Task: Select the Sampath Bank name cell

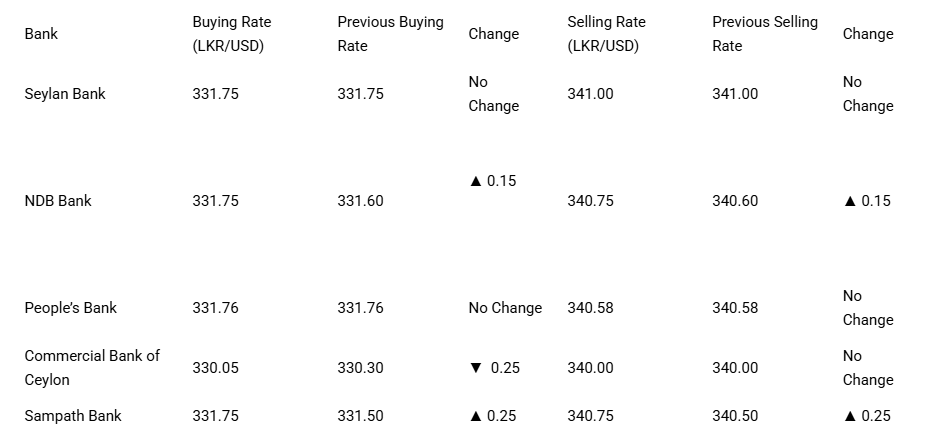Action: (73, 416)
